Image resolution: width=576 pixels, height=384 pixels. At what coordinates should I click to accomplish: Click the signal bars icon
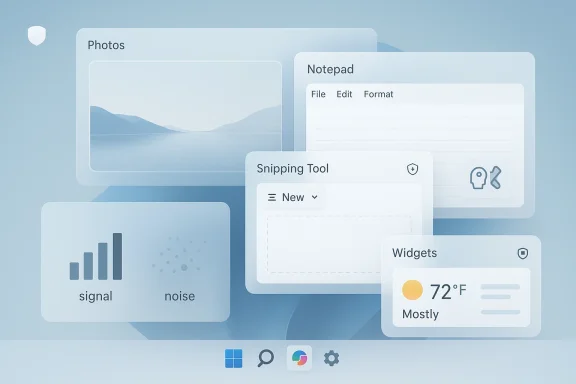tap(96, 256)
